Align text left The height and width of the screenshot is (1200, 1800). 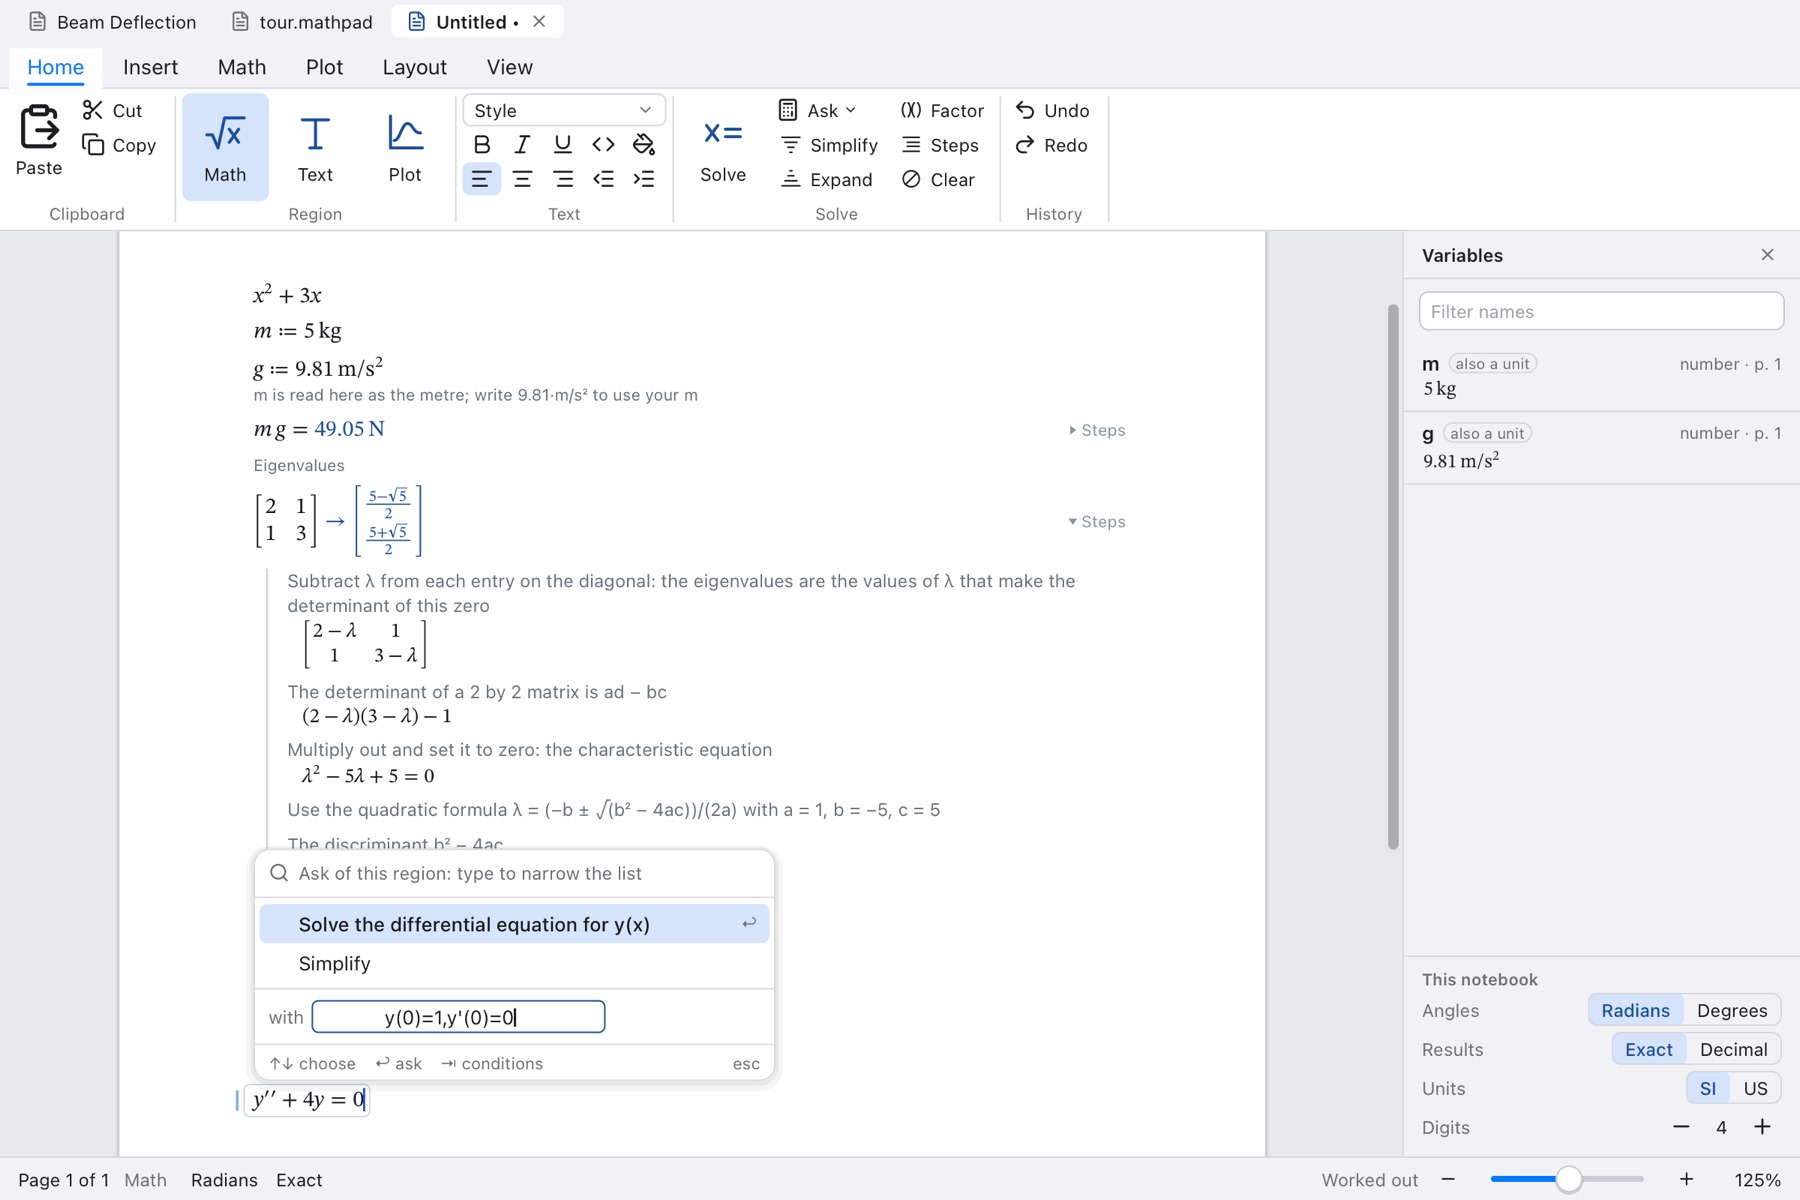482,179
